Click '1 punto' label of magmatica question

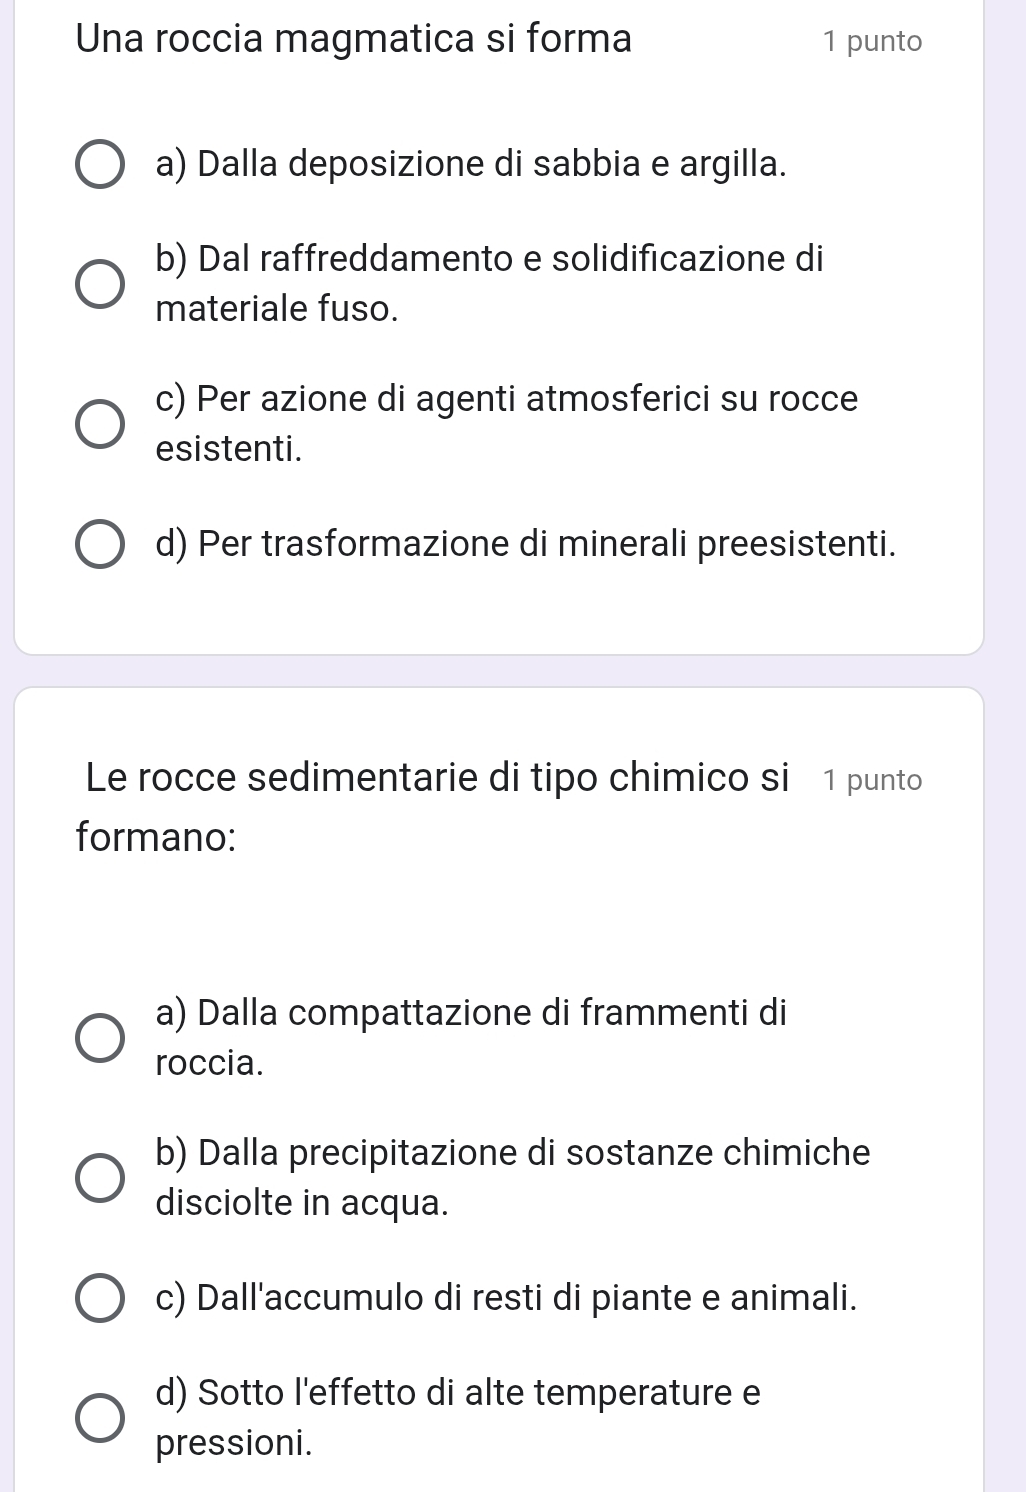871,42
